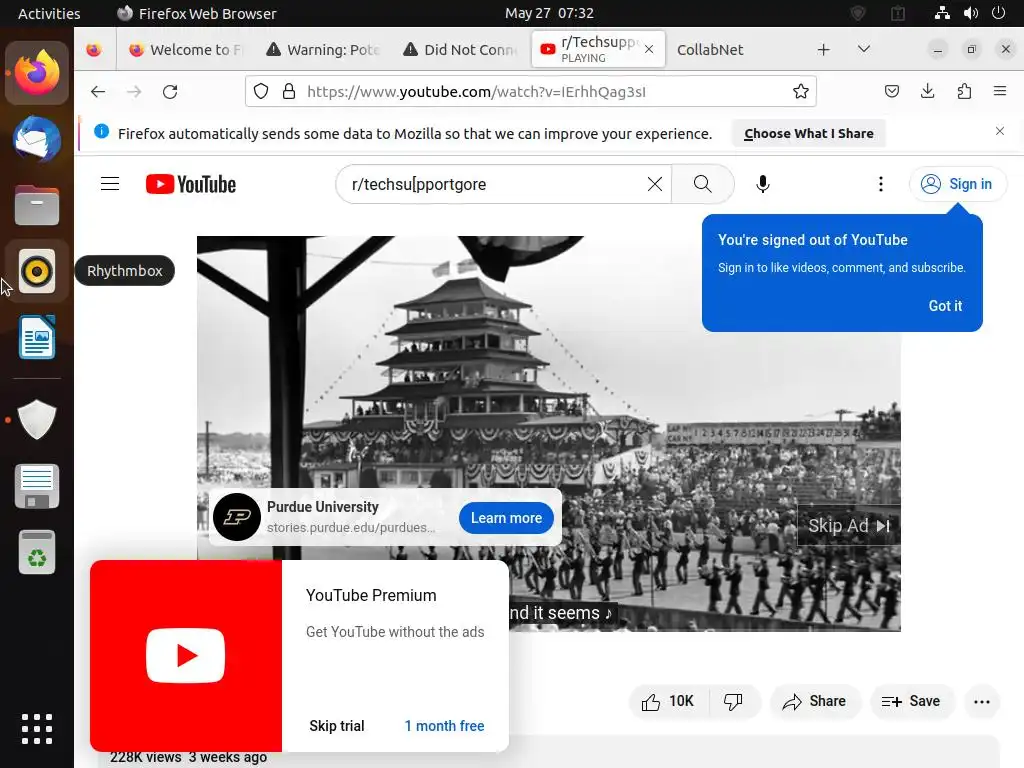
Task: Go back using browser back arrow
Action: pyautogui.click(x=98, y=91)
